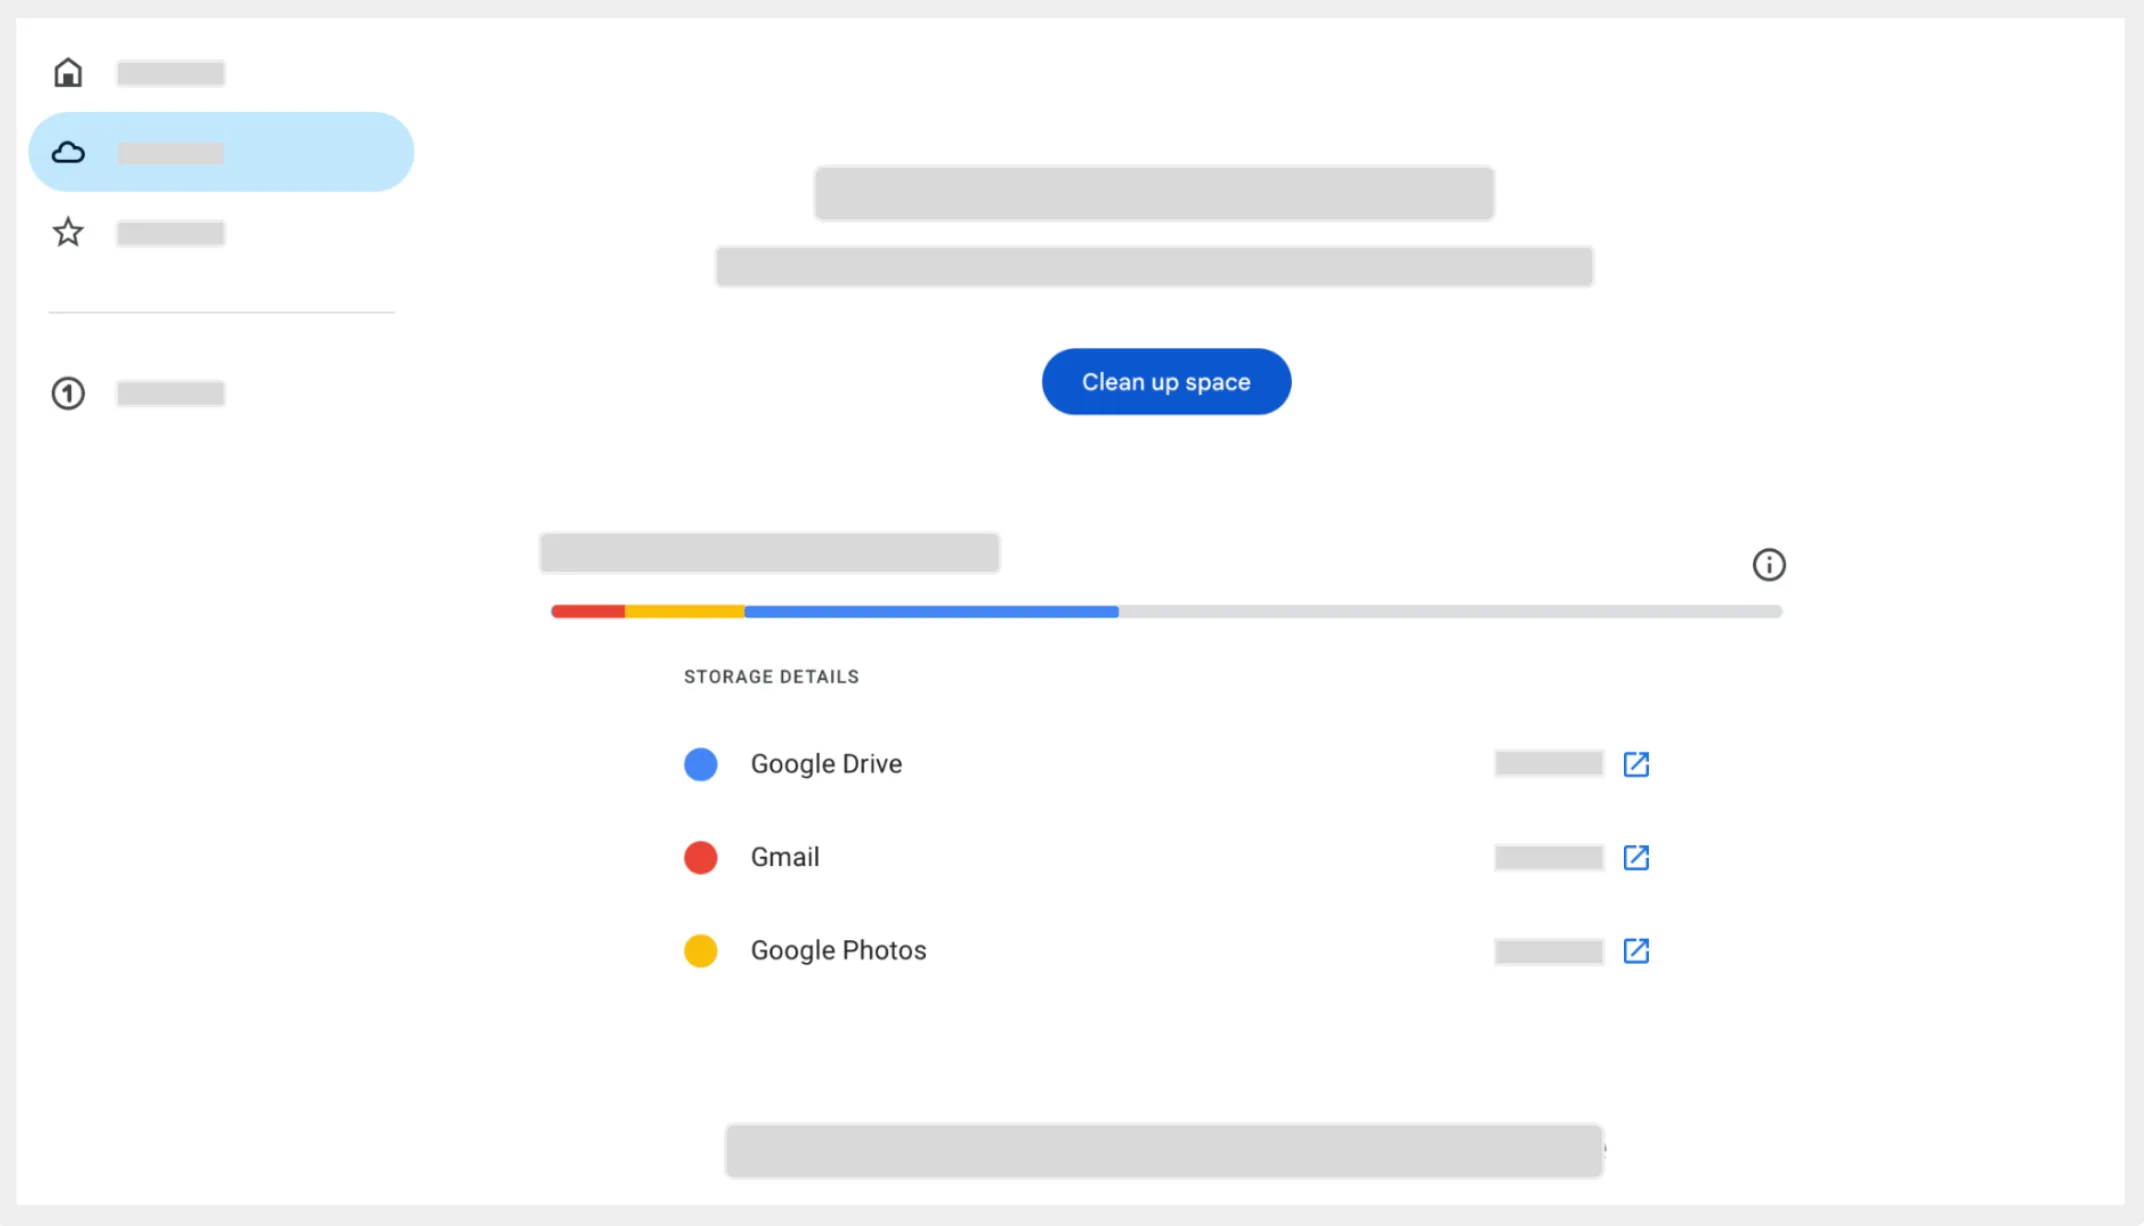Screen dimensions: 2144x1226
Task: Click the red Gmail color dot
Action: [701, 857]
